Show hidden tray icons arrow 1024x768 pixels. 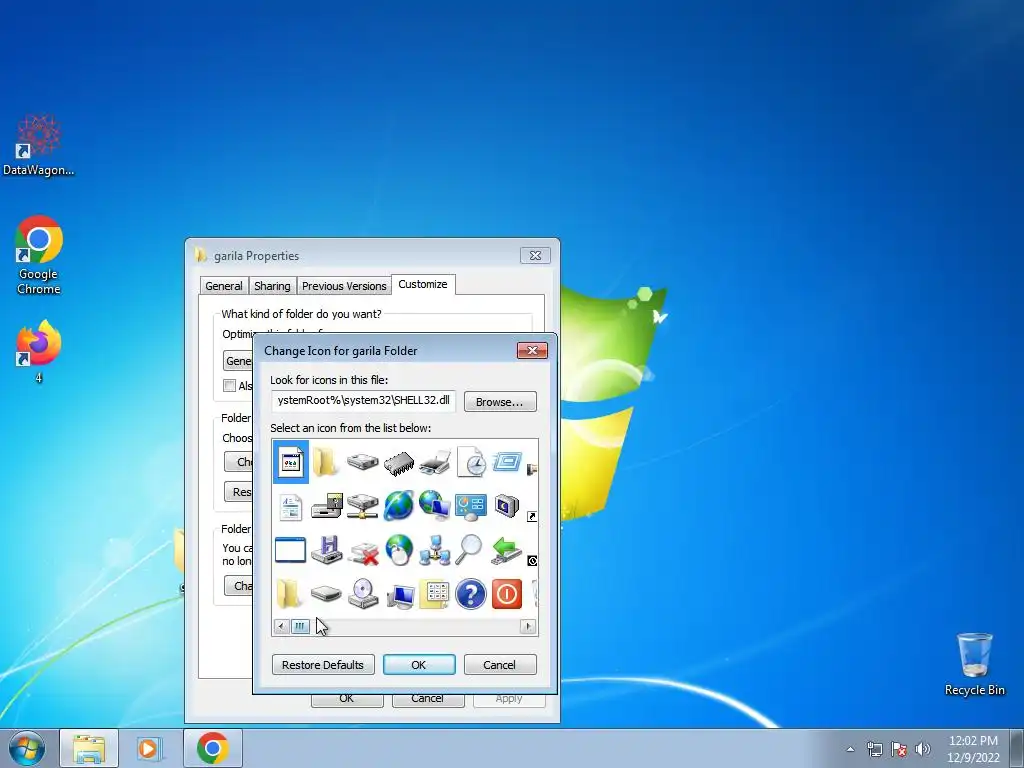pos(850,749)
